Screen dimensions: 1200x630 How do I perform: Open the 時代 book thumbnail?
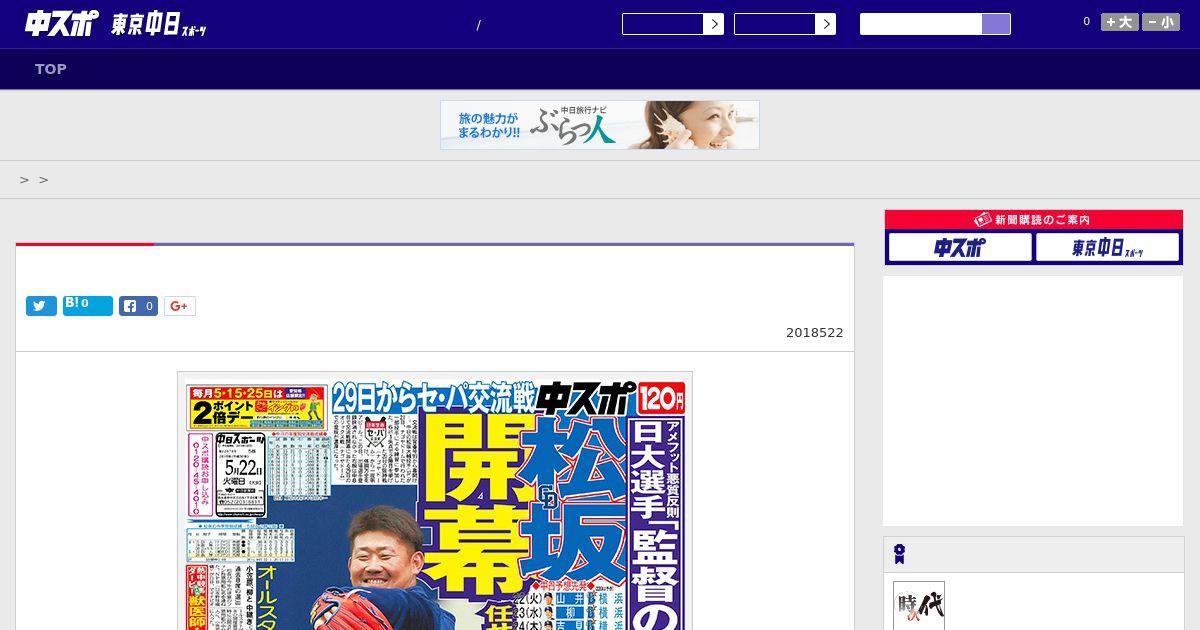[919, 606]
